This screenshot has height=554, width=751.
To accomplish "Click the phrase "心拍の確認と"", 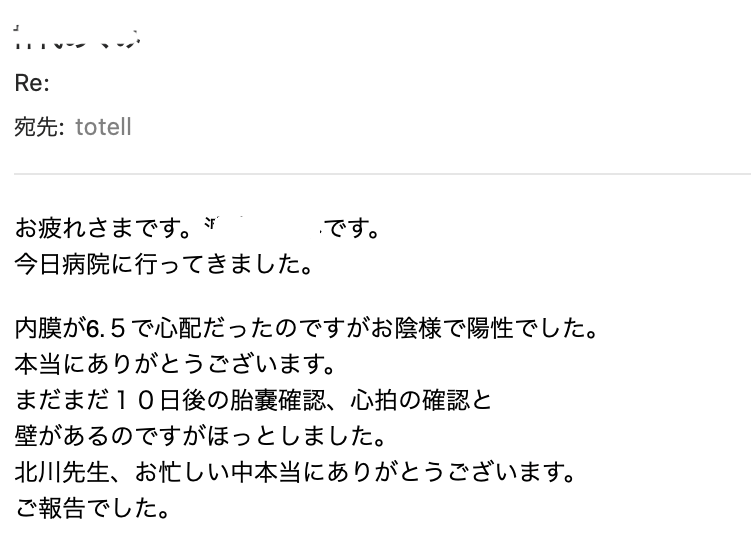I will coord(421,400).
